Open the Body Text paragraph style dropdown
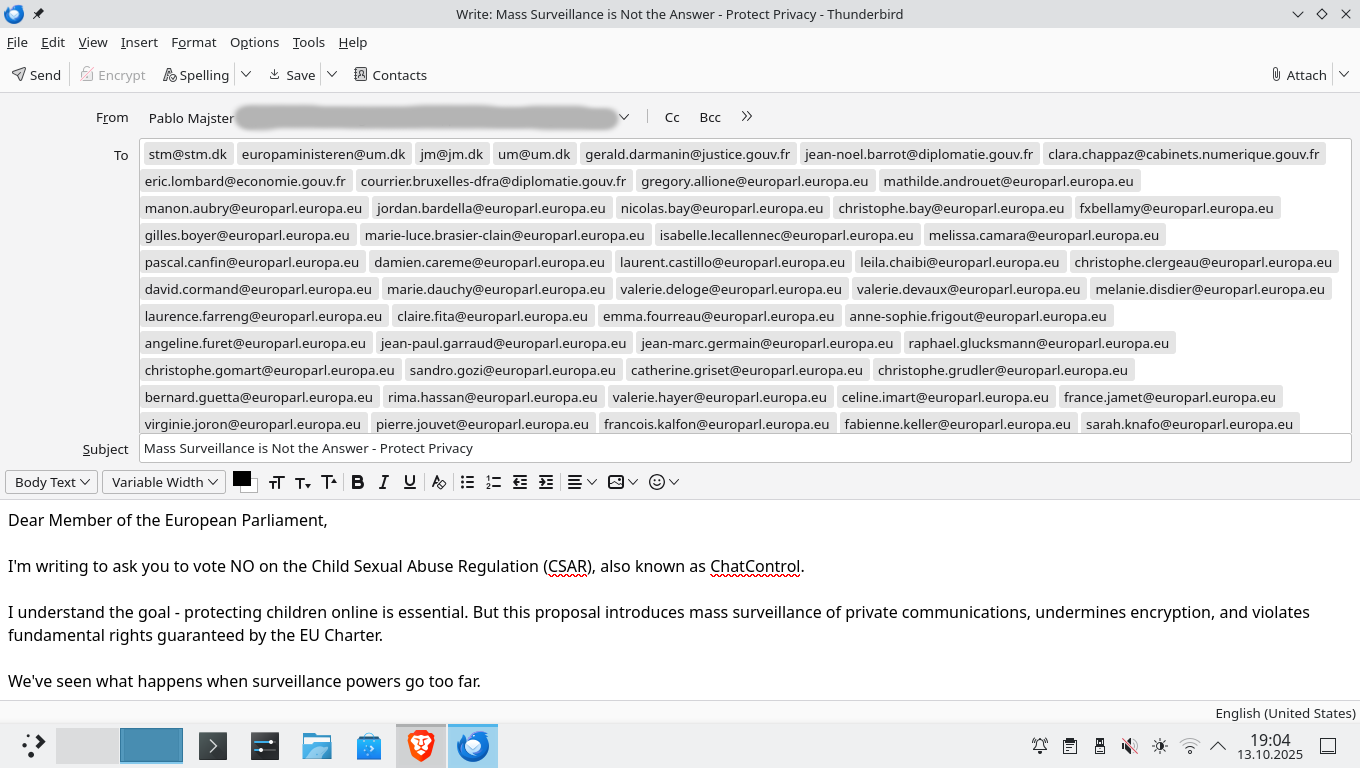The height and width of the screenshot is (768, 1360). tap(51, 482)
